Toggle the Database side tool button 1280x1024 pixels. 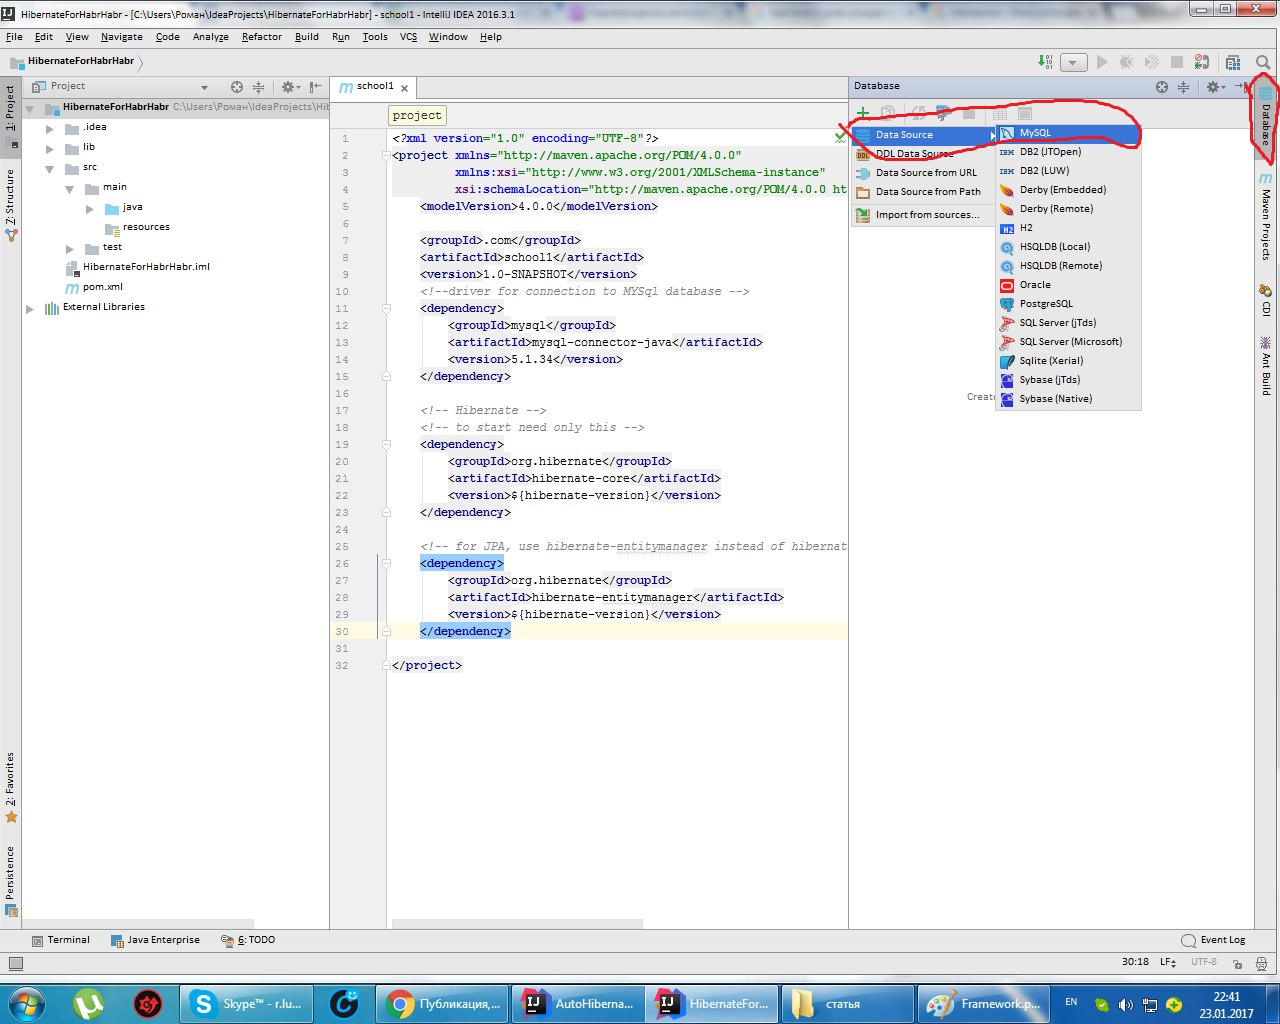(1266, 115)
